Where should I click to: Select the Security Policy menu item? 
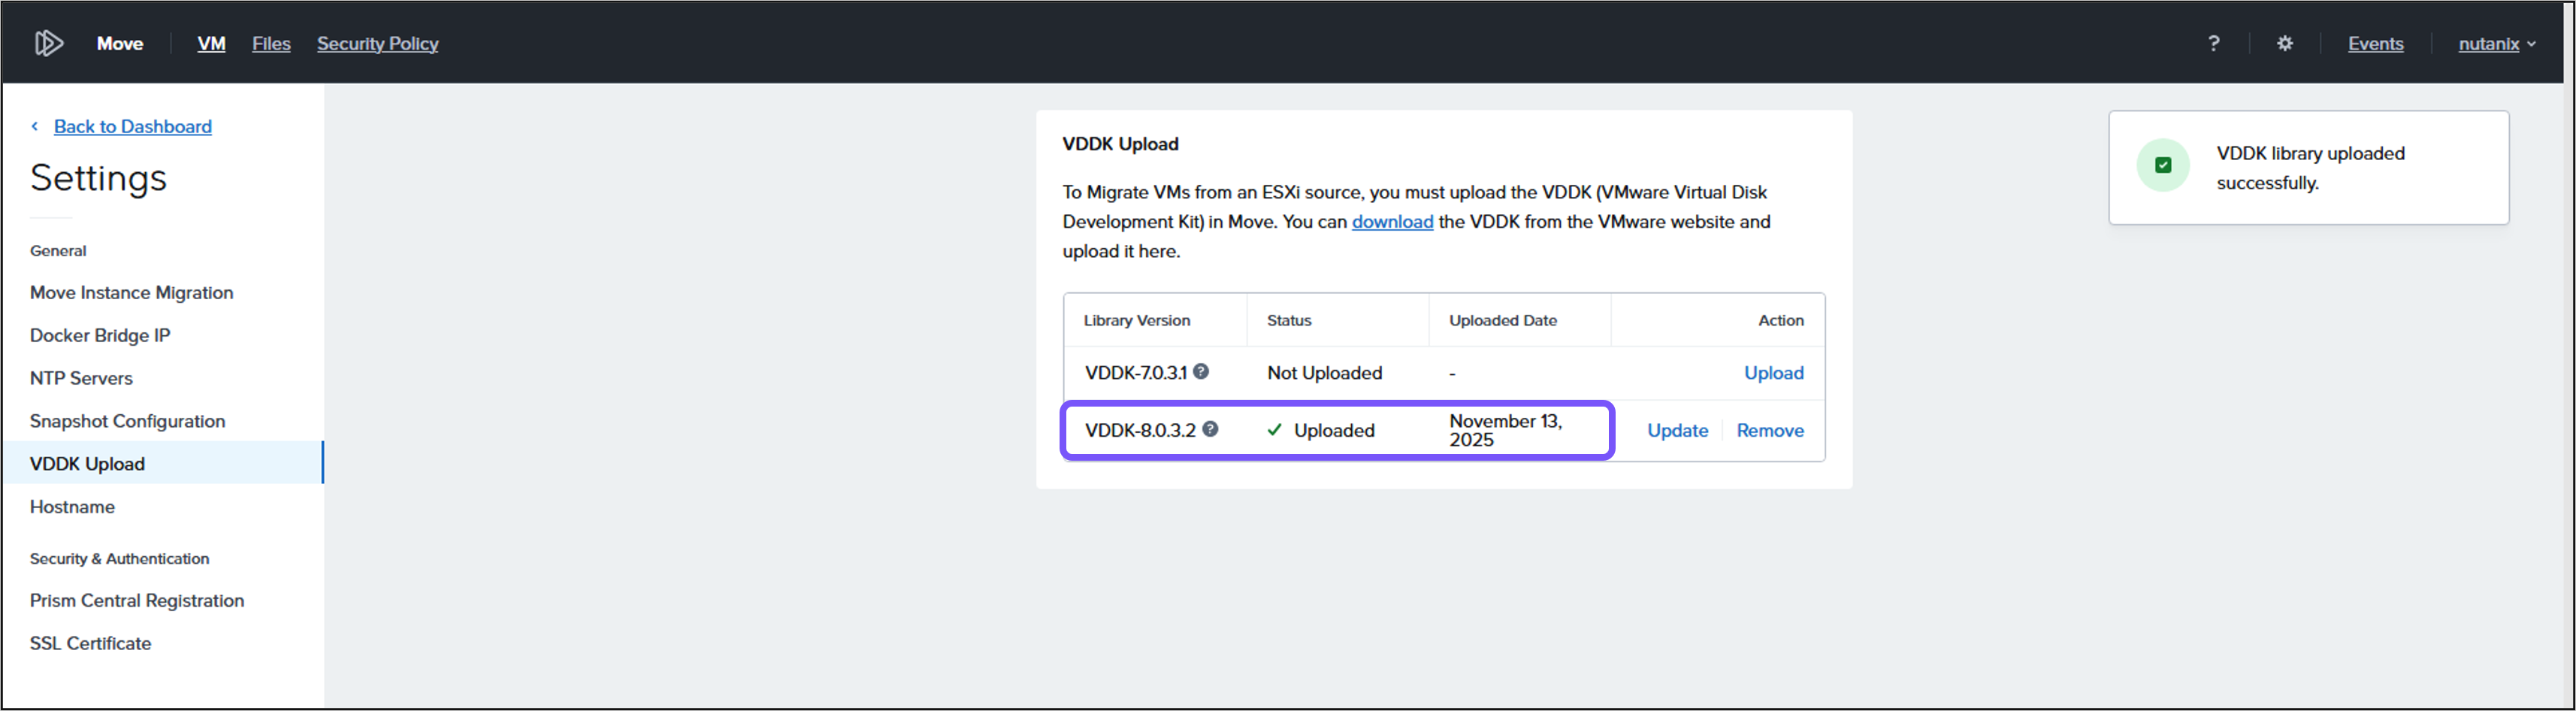pyautogui.click(x=377, y=43)
